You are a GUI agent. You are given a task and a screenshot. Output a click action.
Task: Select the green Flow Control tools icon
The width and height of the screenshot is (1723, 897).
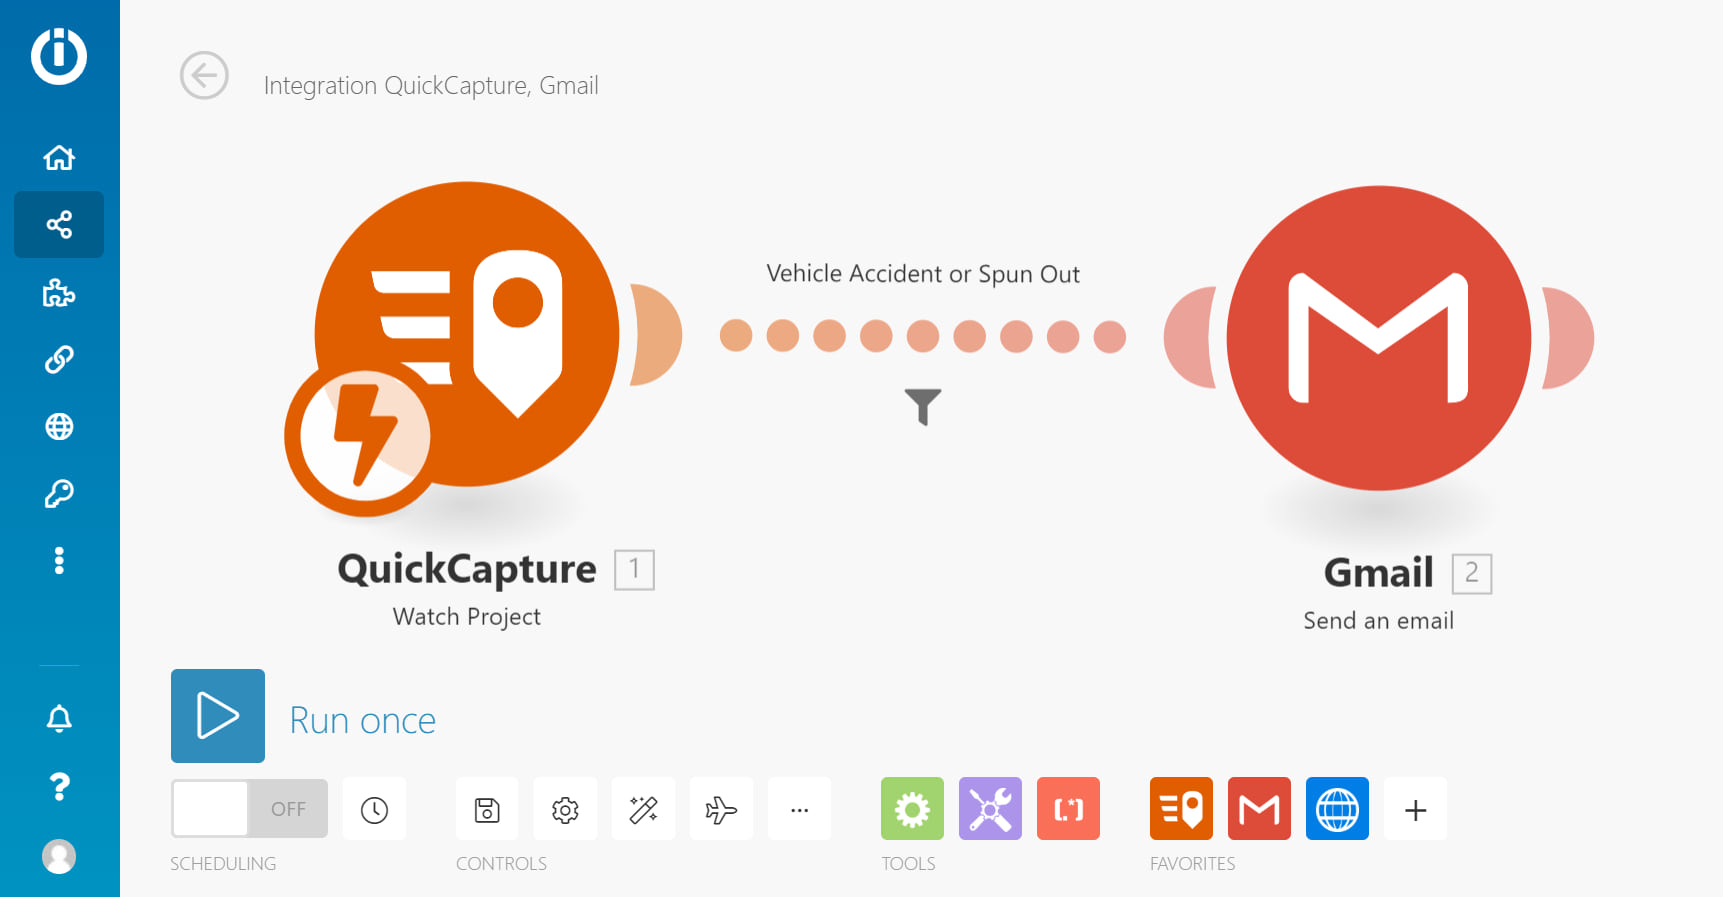tap(912, 808)
